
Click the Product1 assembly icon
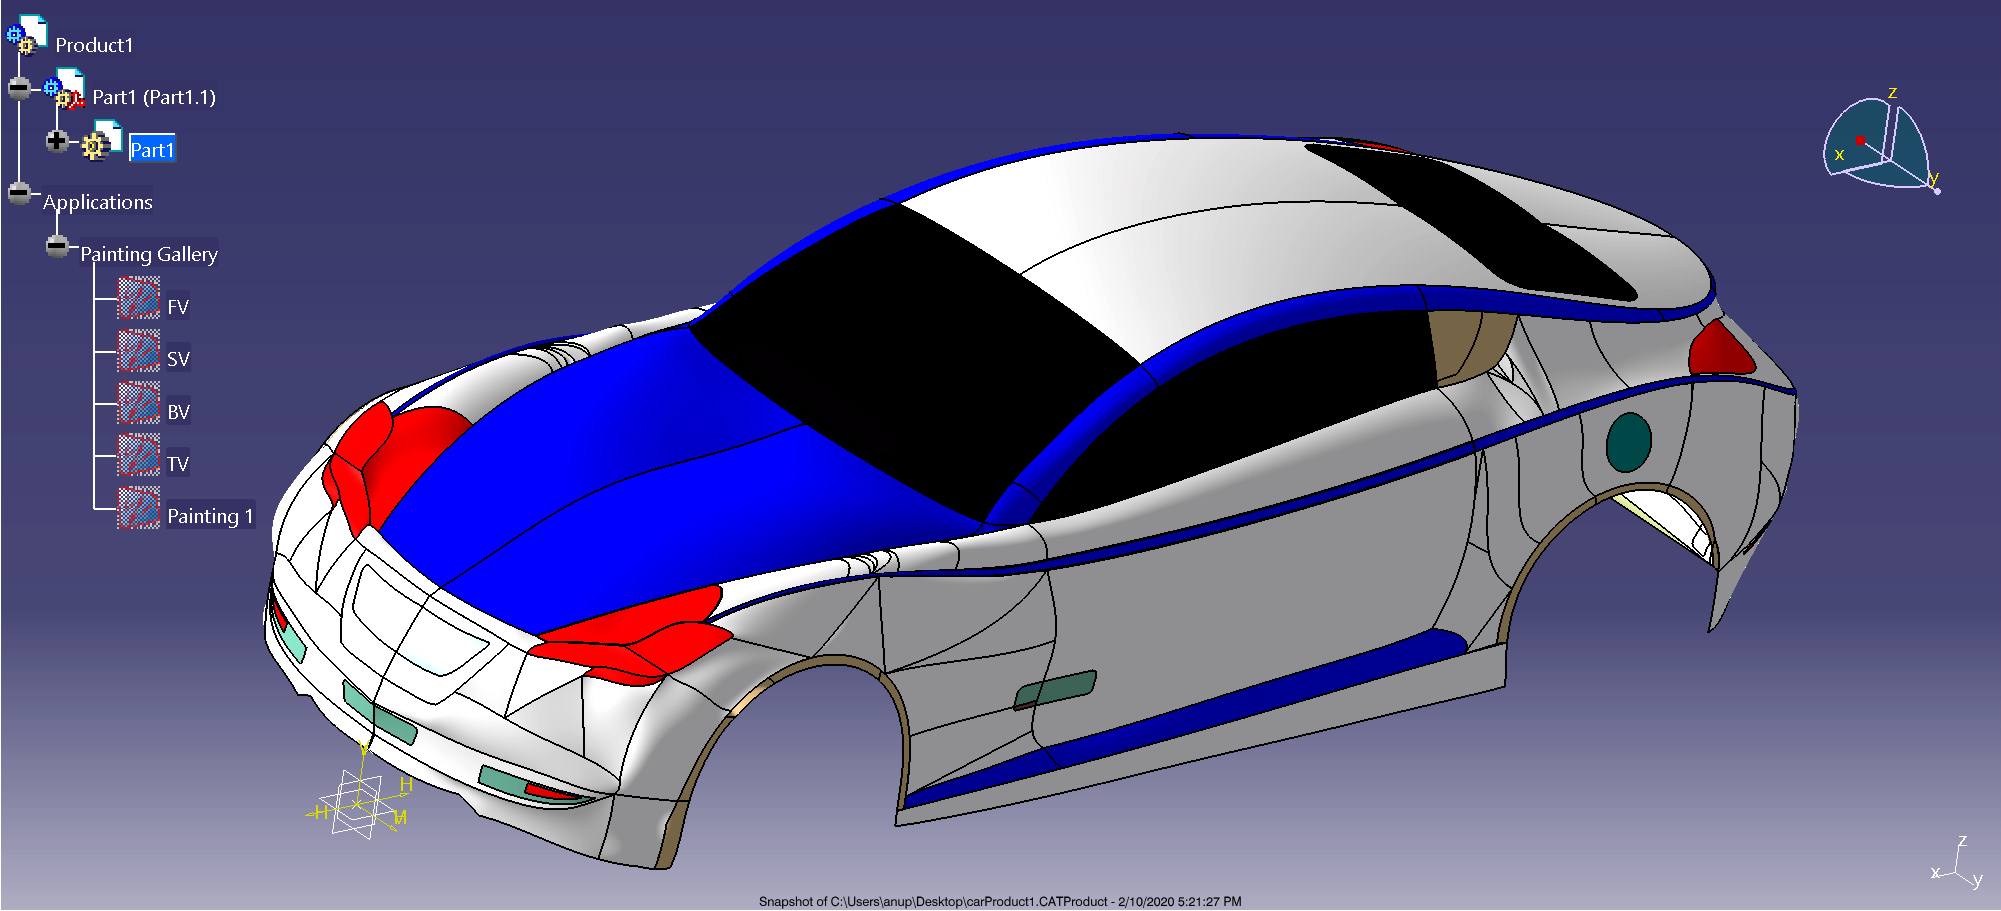[27, 35]
